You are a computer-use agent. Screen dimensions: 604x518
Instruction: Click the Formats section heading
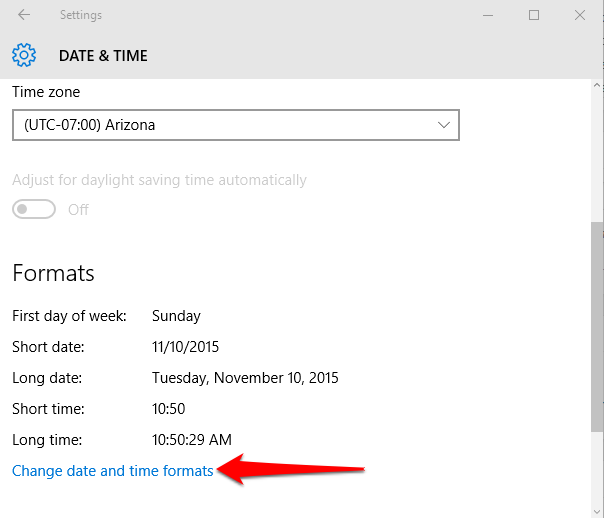point(53,273)
